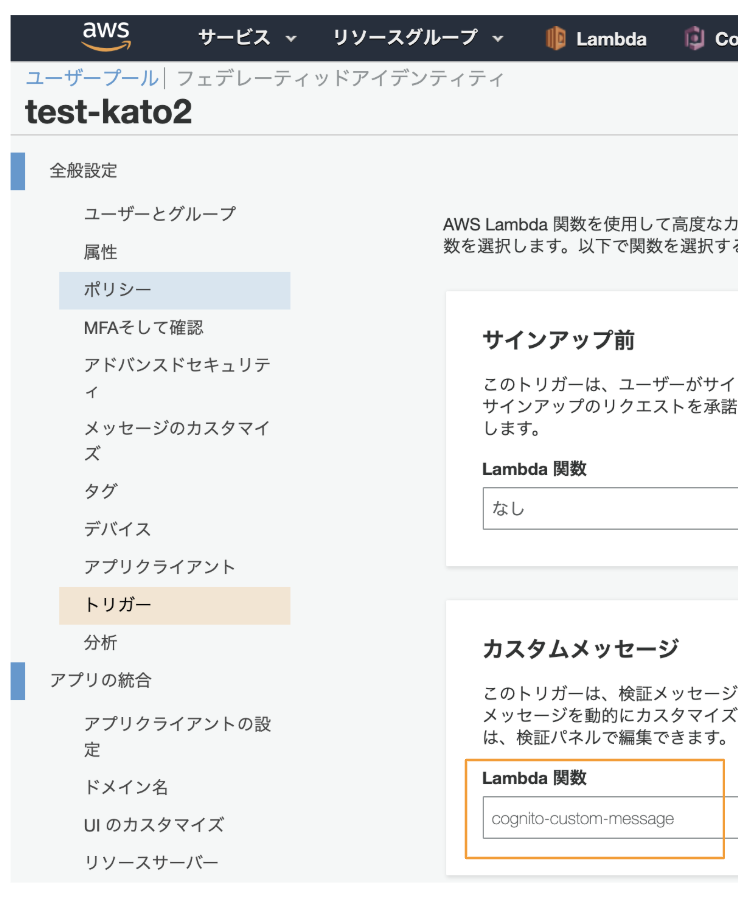Open ユーザーとグループ settings
The image size is (738, 900).
click(161, 213)
